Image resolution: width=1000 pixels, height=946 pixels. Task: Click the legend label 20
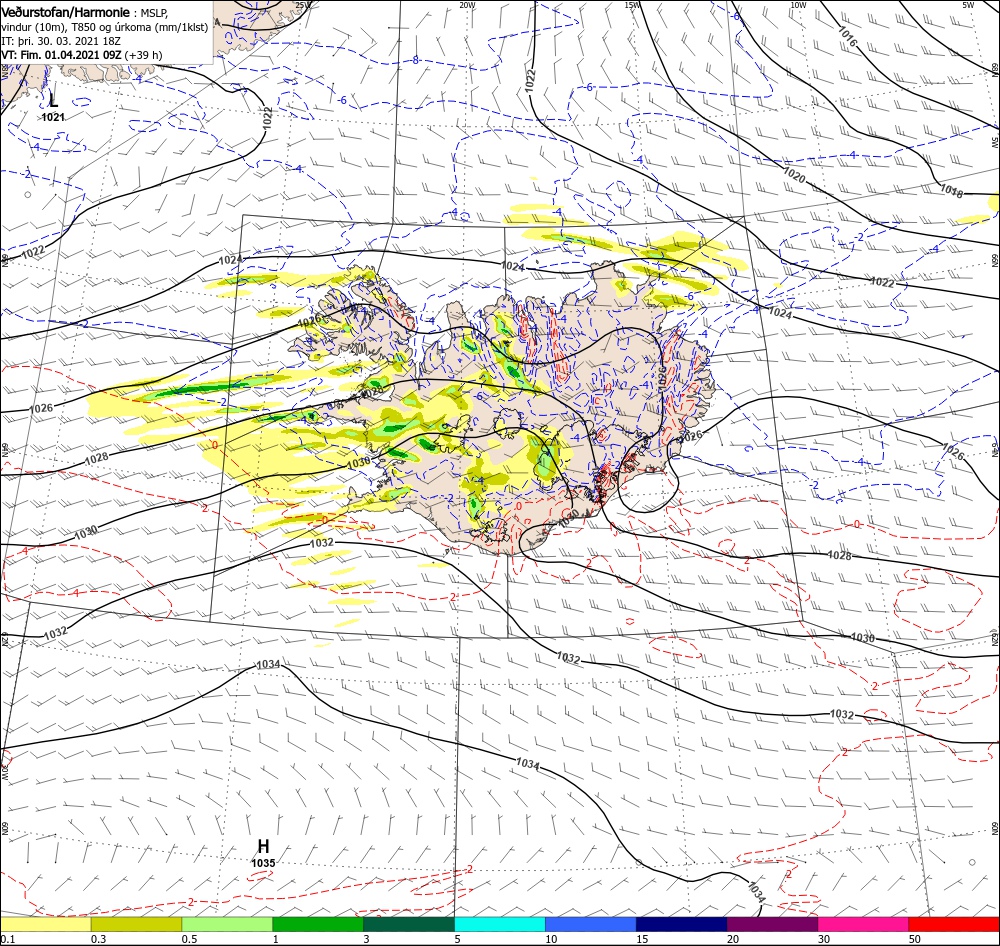pyautogui.click(x=733, y=939)
